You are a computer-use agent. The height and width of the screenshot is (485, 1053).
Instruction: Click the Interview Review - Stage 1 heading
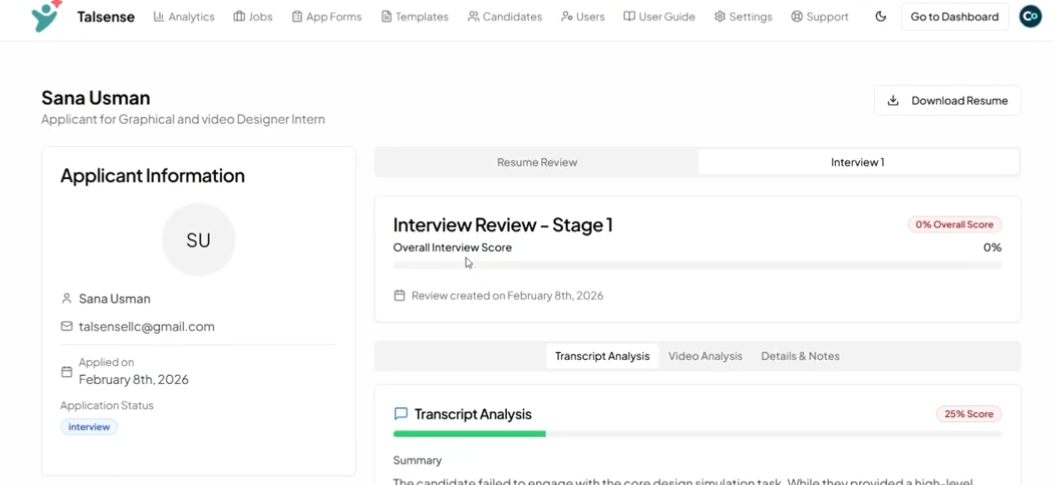click(502, 224)
